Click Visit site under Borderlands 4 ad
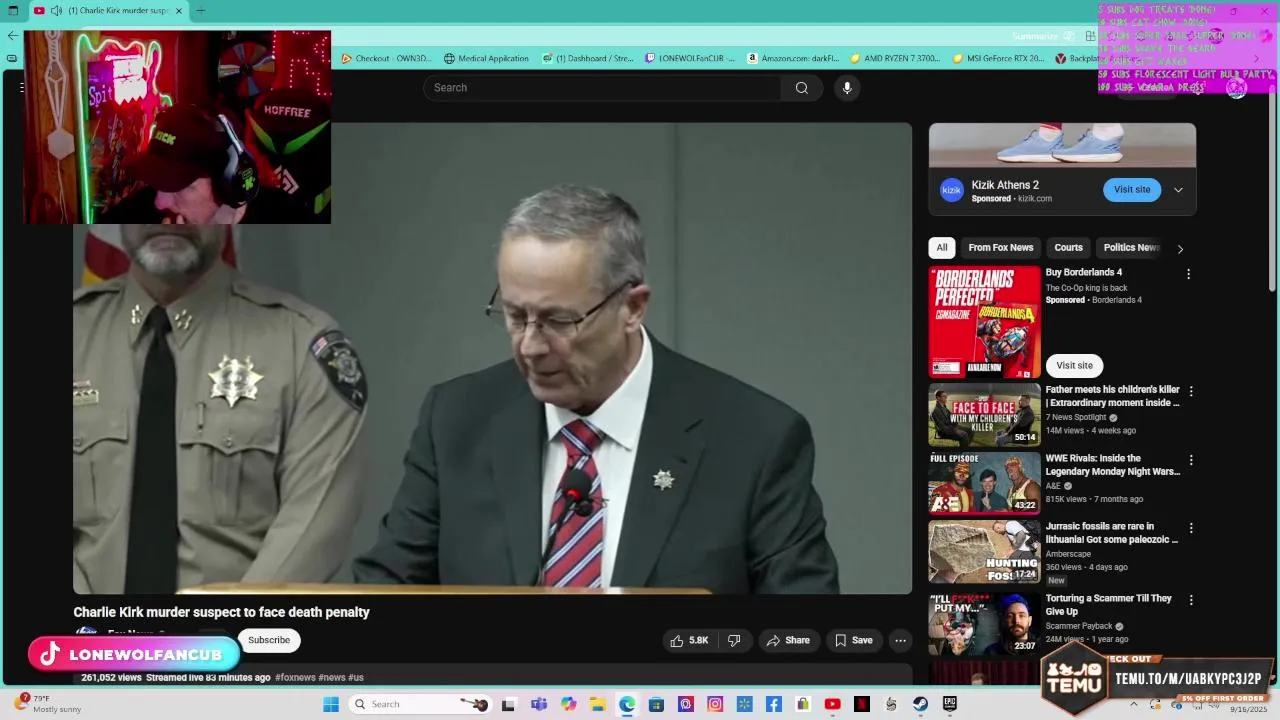The width and height of the screenshot is (1280, 720). (x=1074, y=365)
